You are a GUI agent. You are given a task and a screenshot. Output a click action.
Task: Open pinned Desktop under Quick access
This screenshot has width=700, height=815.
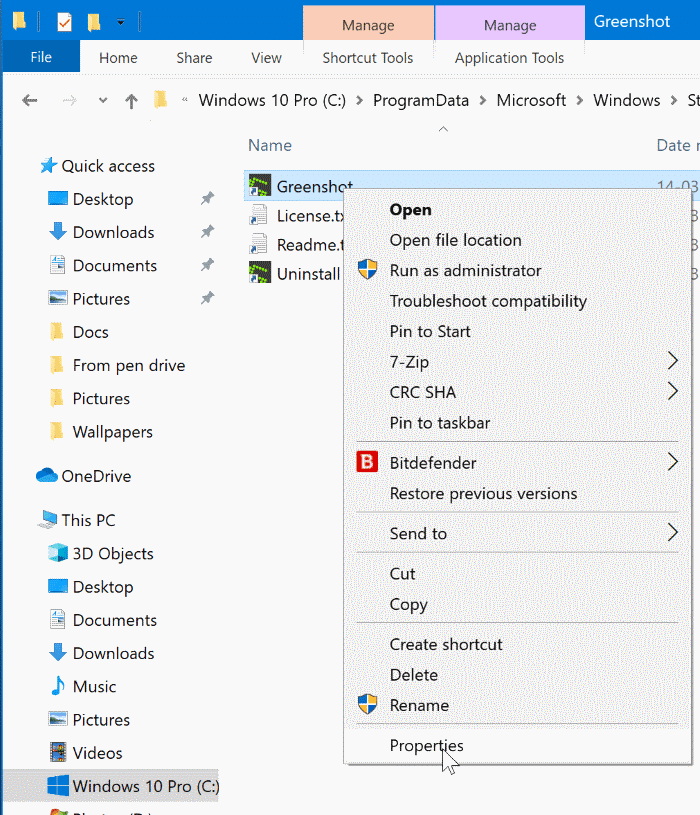pyautogui.click(x=103, y=199)
